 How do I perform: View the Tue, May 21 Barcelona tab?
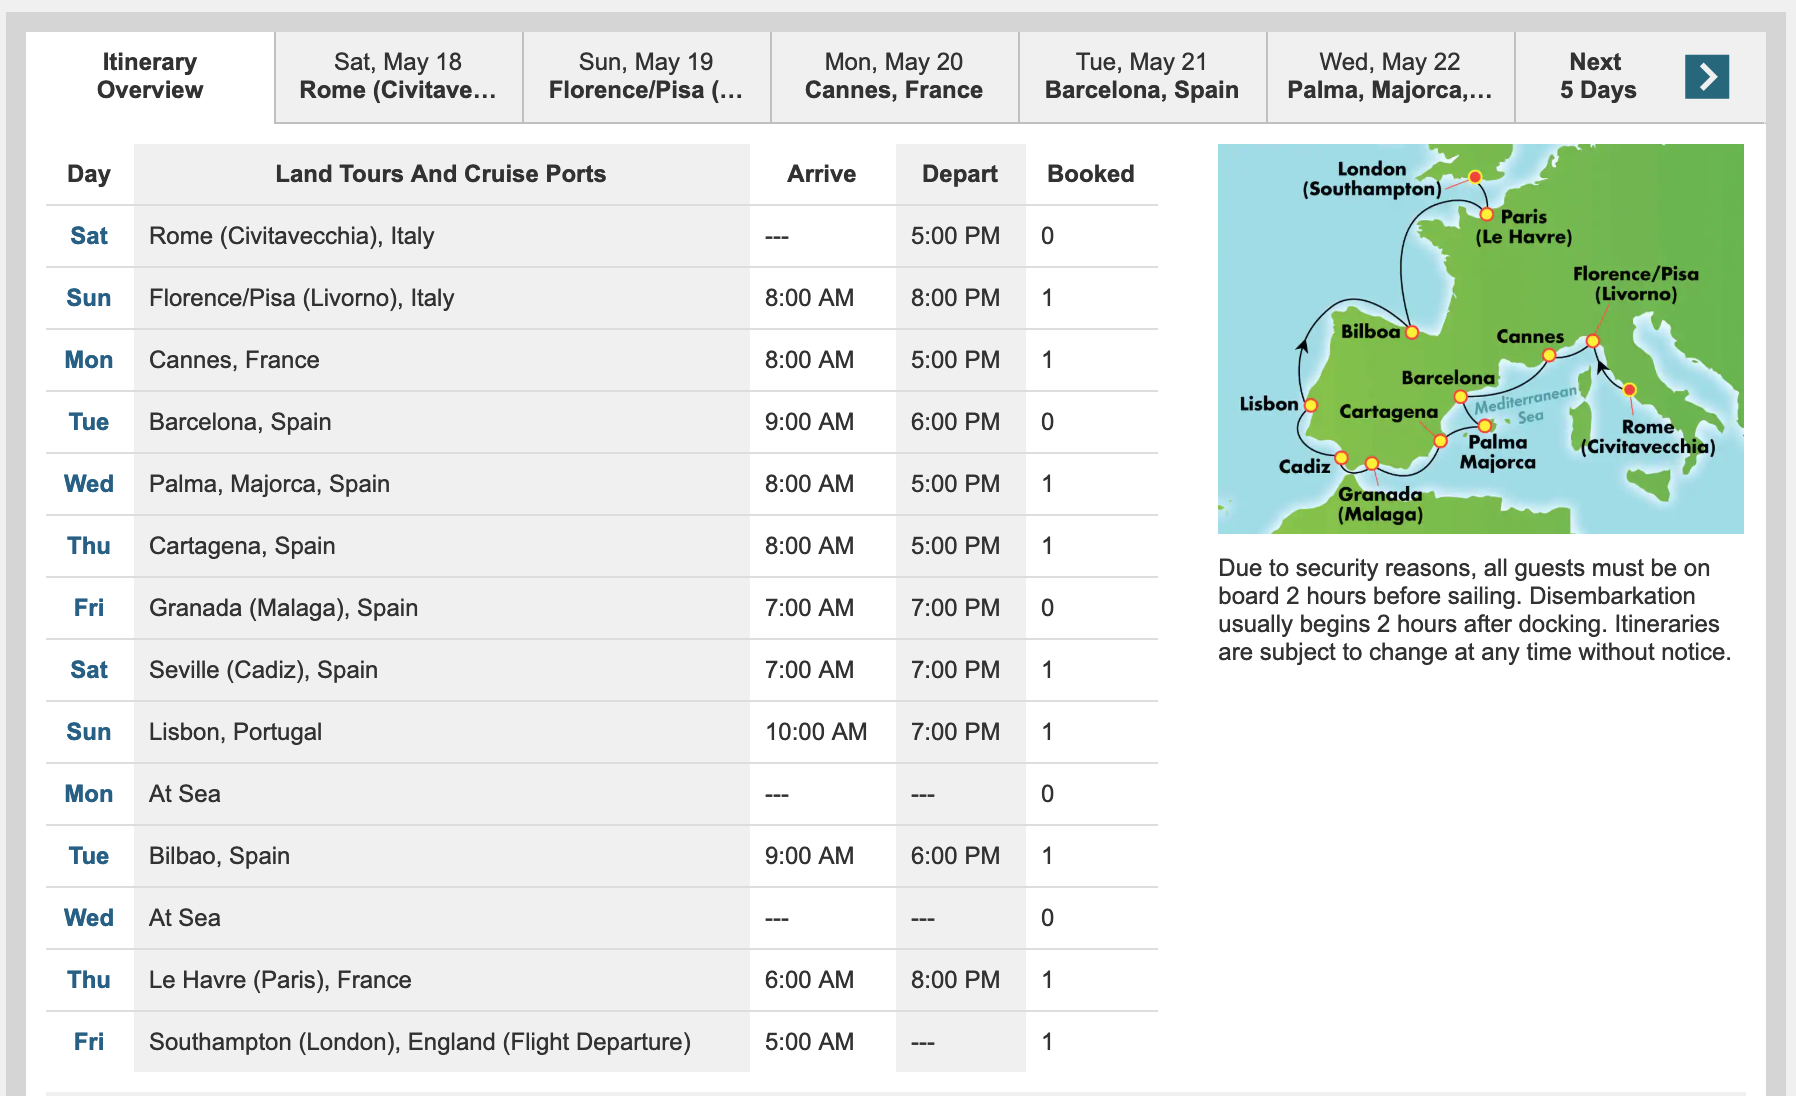tap(1142, 77)
